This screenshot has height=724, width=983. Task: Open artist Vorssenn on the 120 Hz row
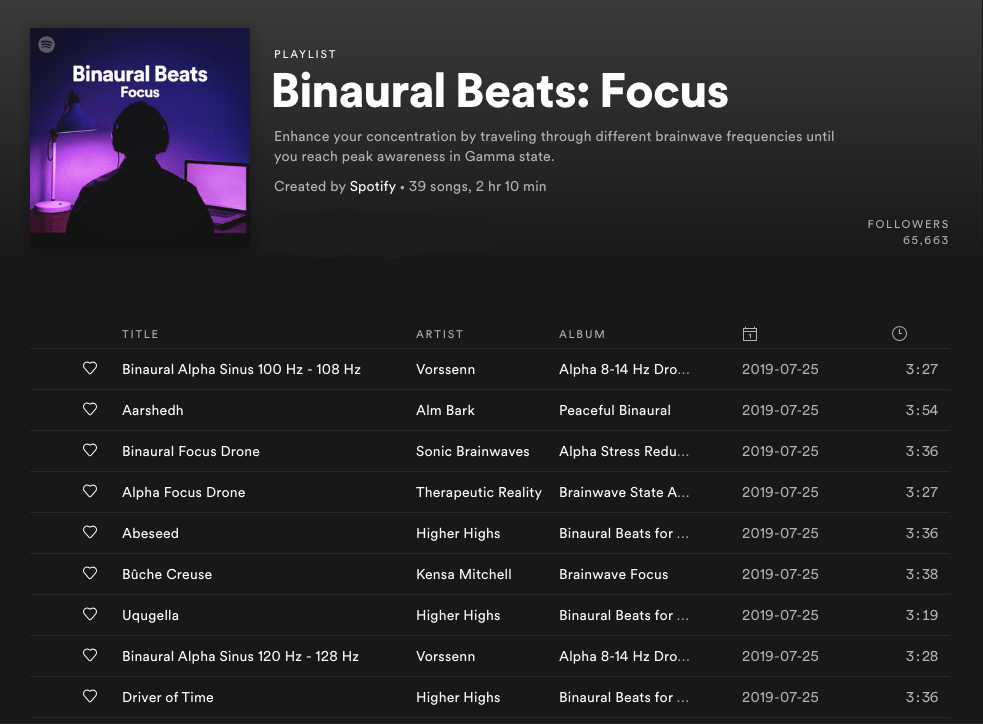[x=446, y=656]
